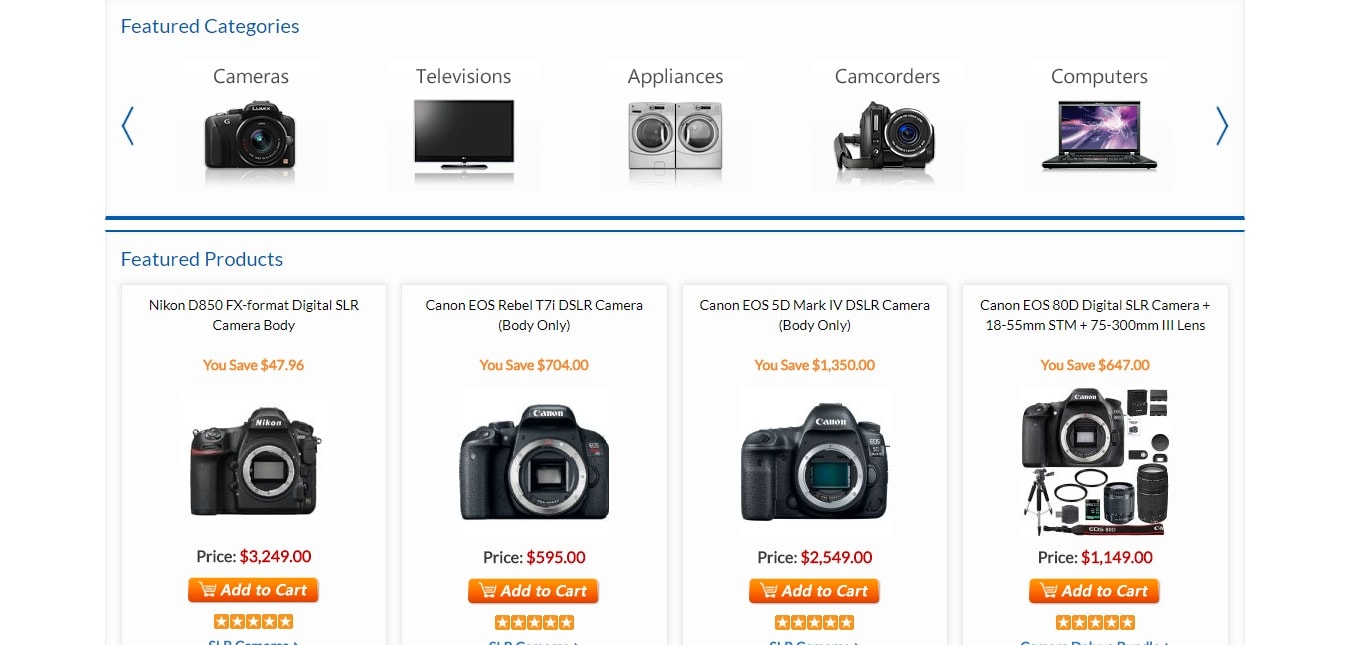Add the Canon EOS 5D Mark IV to cart
This screenshot has width=1349, height=645.
pos(814,591)
